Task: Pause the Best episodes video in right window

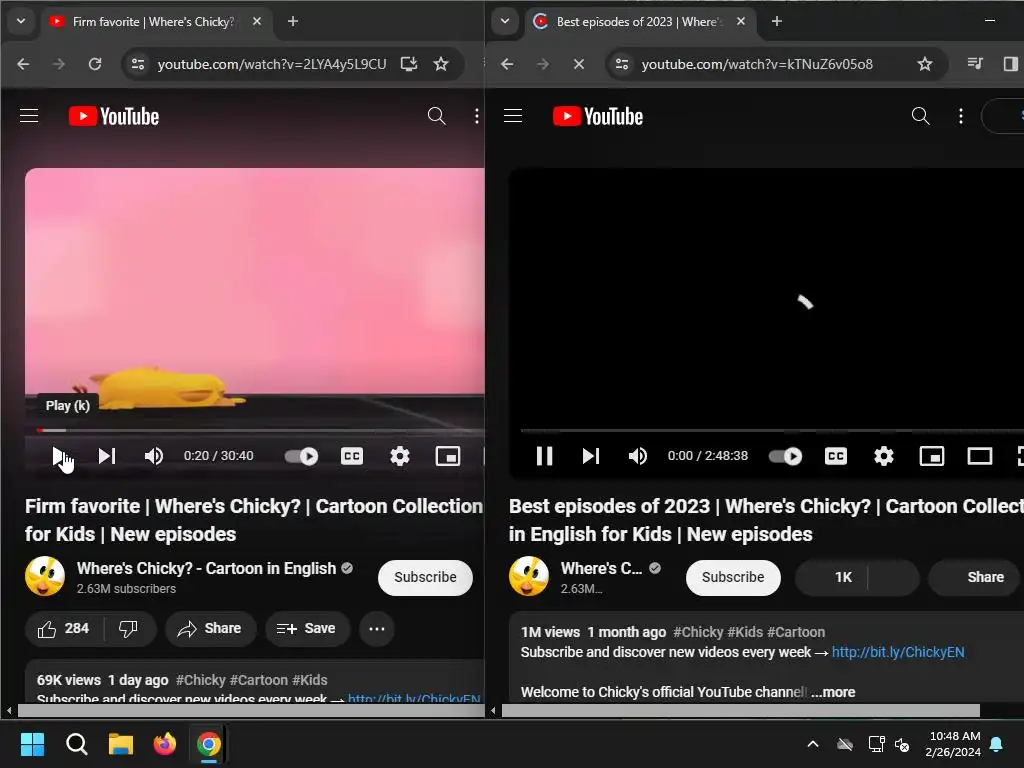Action: click(x=544, y=456)
